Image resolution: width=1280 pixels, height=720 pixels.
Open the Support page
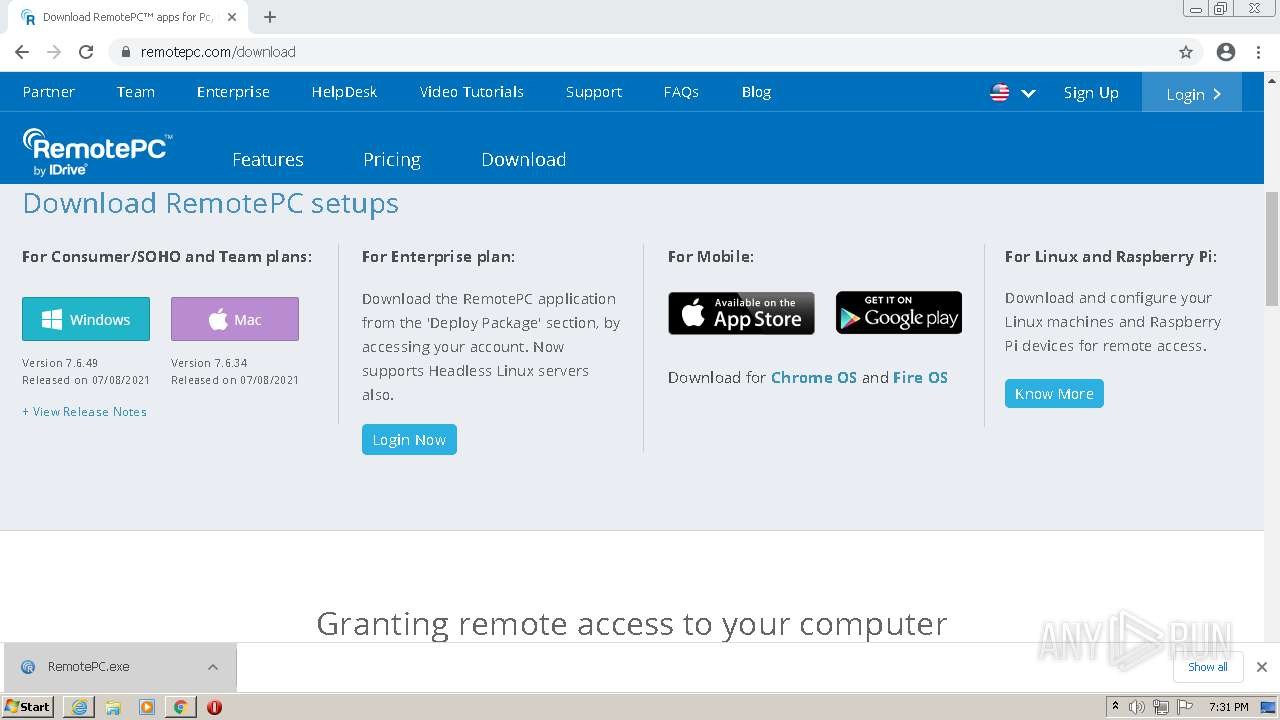tap(593, 92)
